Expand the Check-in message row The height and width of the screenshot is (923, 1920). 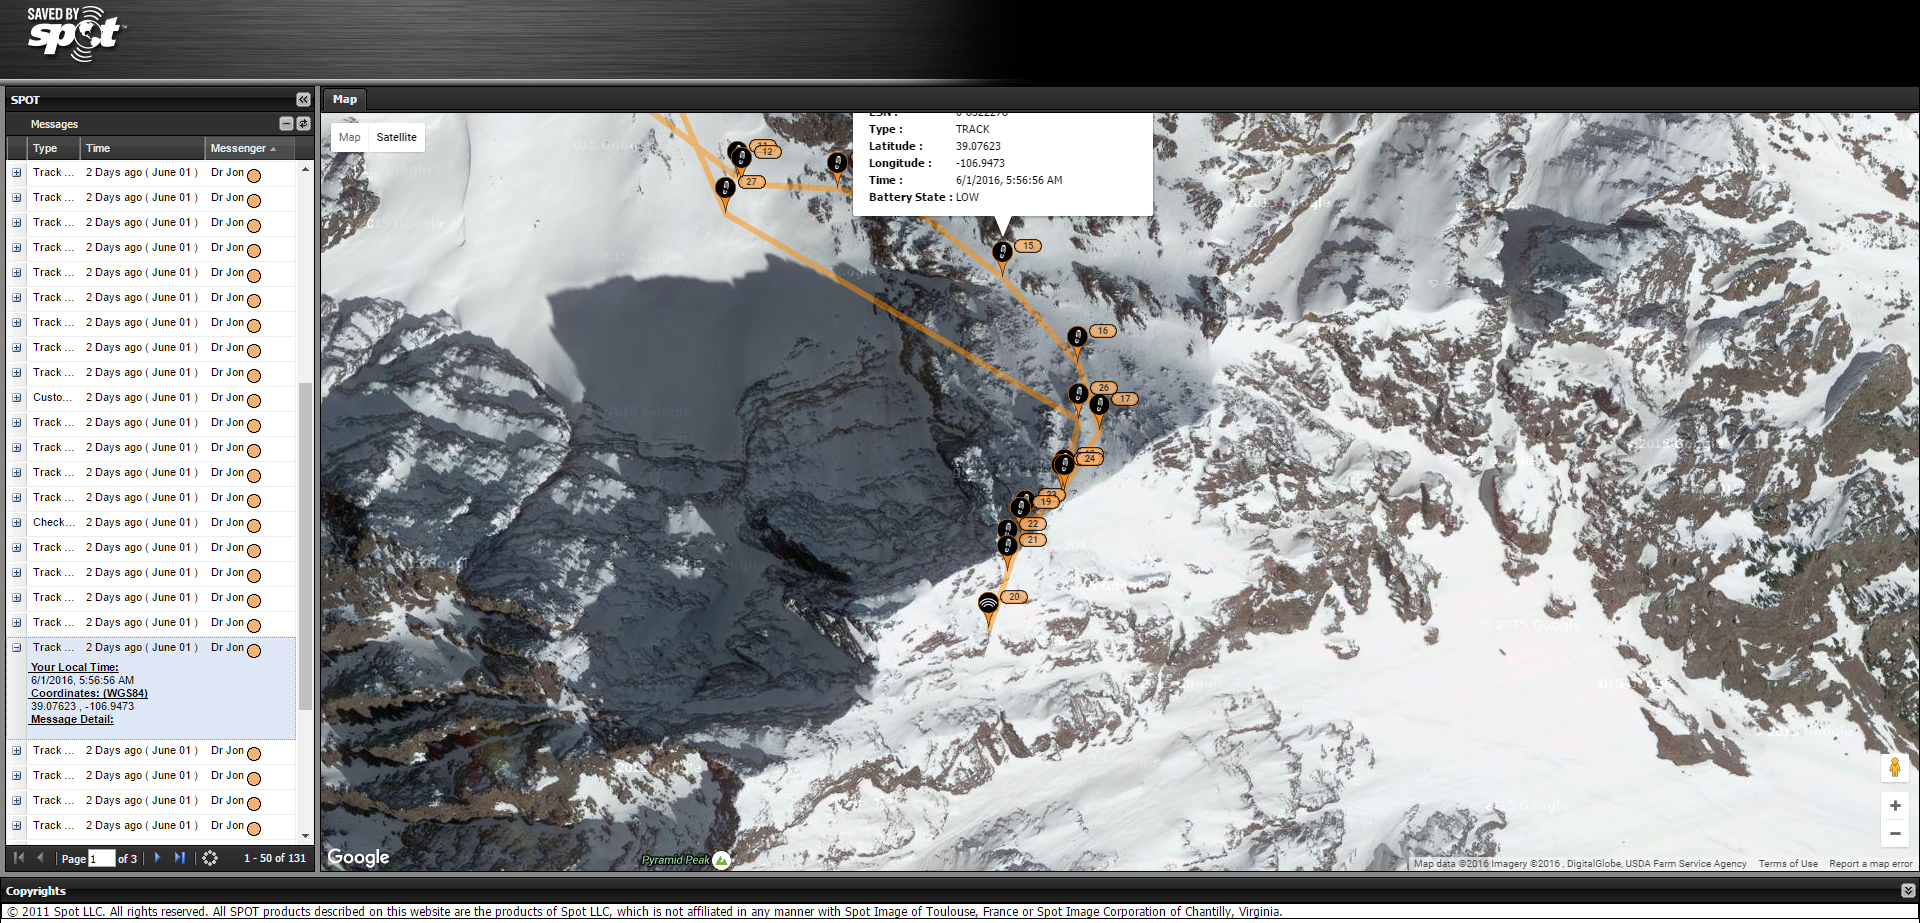[16, 523]
